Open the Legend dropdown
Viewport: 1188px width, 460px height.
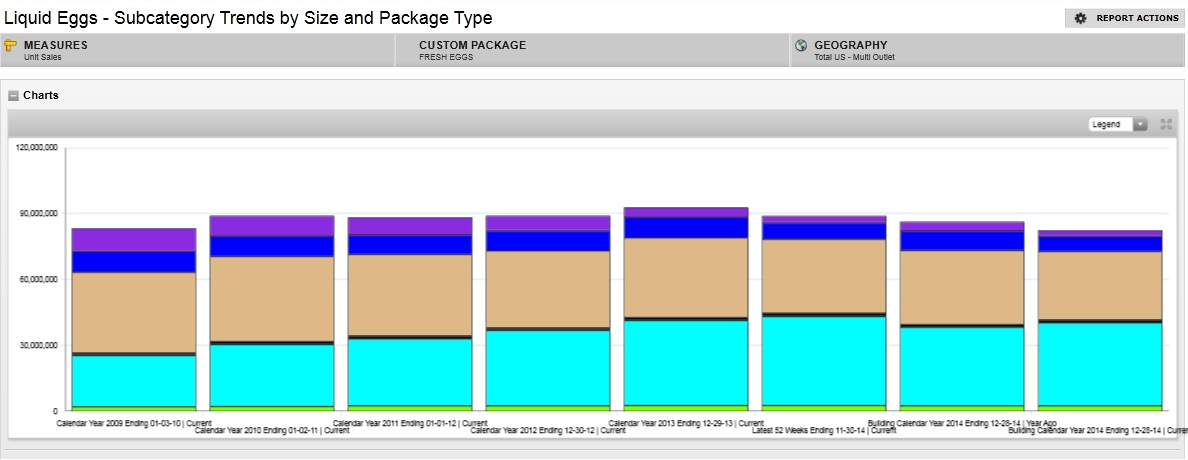(x=1119, y=124)
